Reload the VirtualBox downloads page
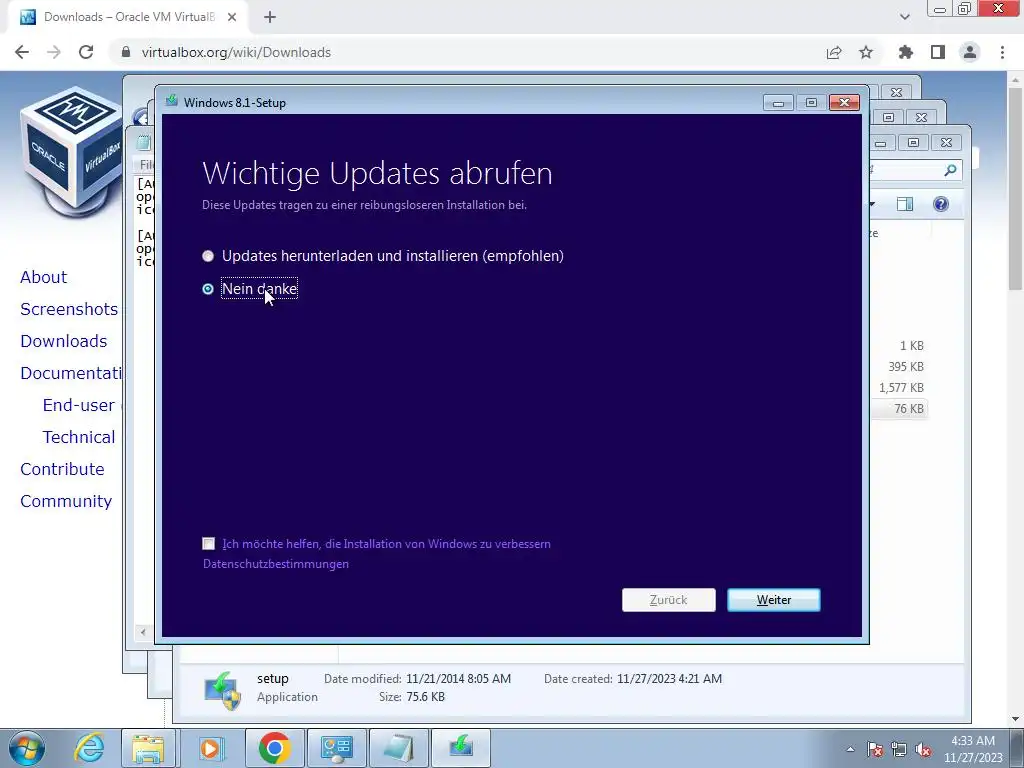The image size is (1024, 768). 86,52
